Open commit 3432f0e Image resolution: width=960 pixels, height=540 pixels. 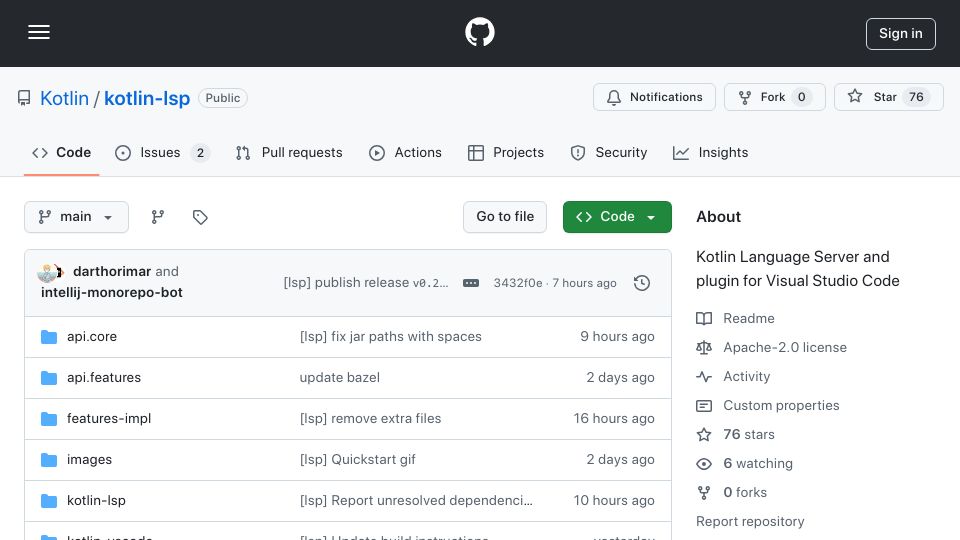click(518, 283)
